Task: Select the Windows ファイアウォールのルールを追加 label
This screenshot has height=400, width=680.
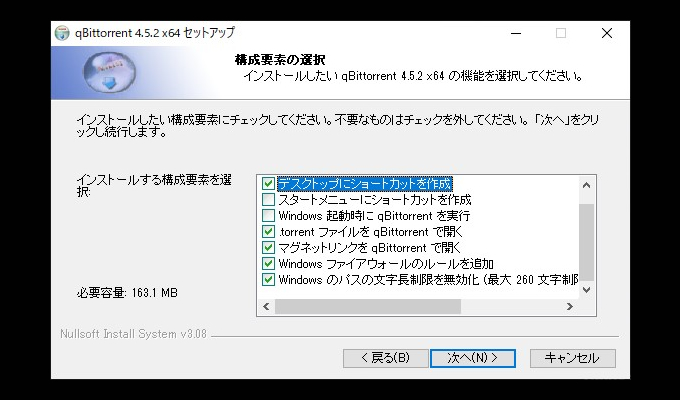Action: pyautogui.click(x=386, y=264)
